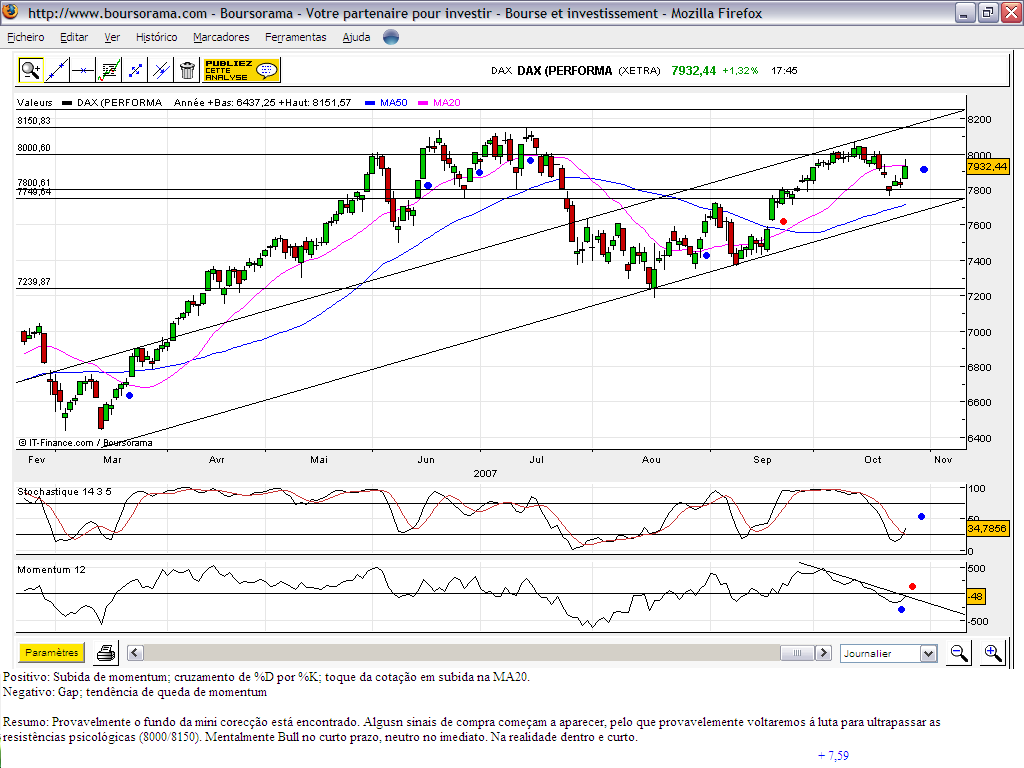Click the Stochastique 14 3 5 label
Image resolution: width=1024 pixels, height=768 pixels.
(x=64, y=492)
